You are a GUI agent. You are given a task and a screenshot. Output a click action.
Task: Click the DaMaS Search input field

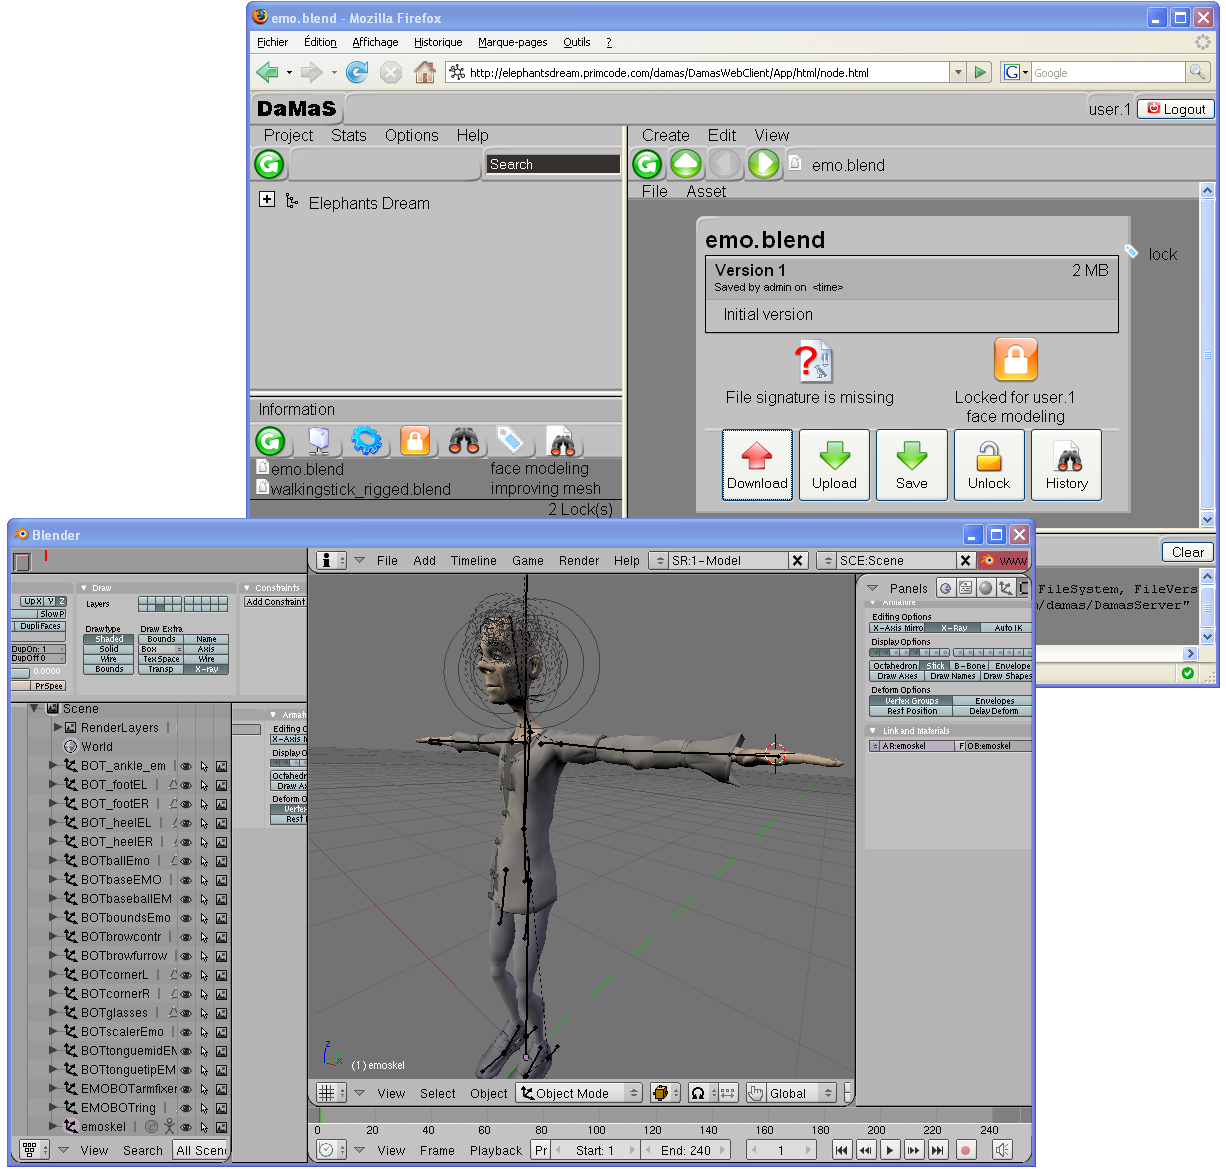[x=553, y=164]
